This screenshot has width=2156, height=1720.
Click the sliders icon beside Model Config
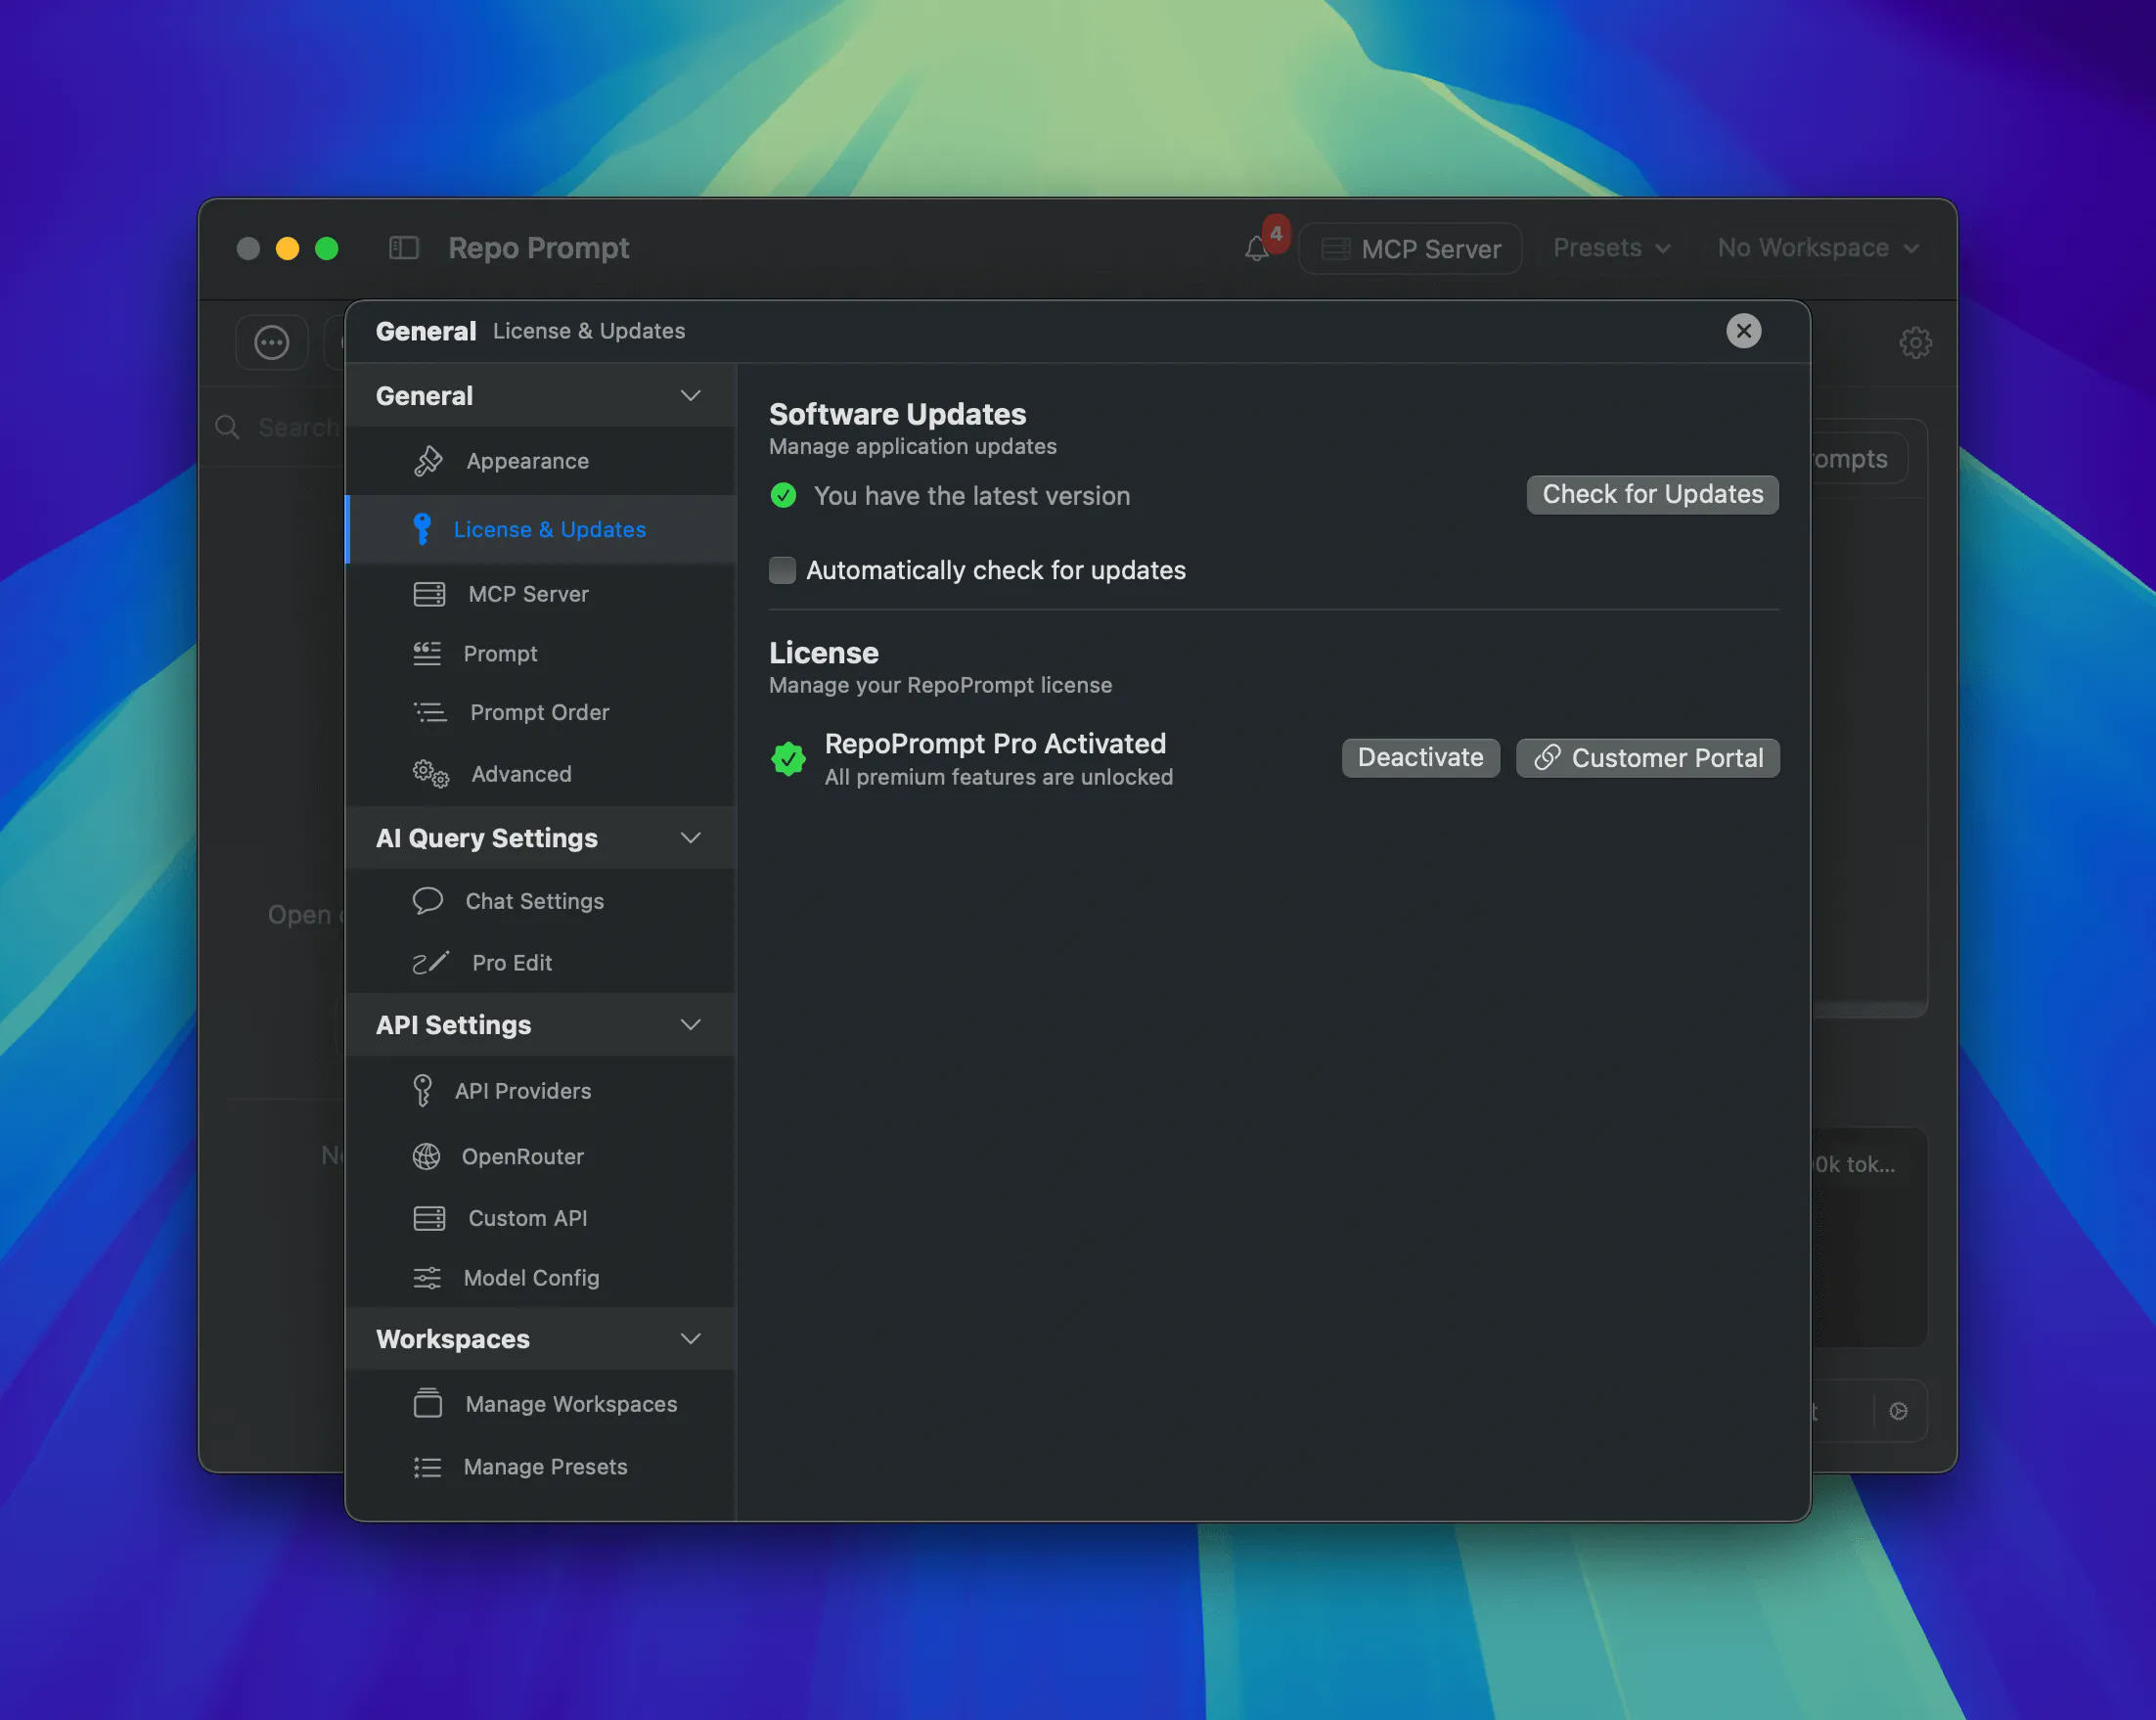(x=427, y=1277)
